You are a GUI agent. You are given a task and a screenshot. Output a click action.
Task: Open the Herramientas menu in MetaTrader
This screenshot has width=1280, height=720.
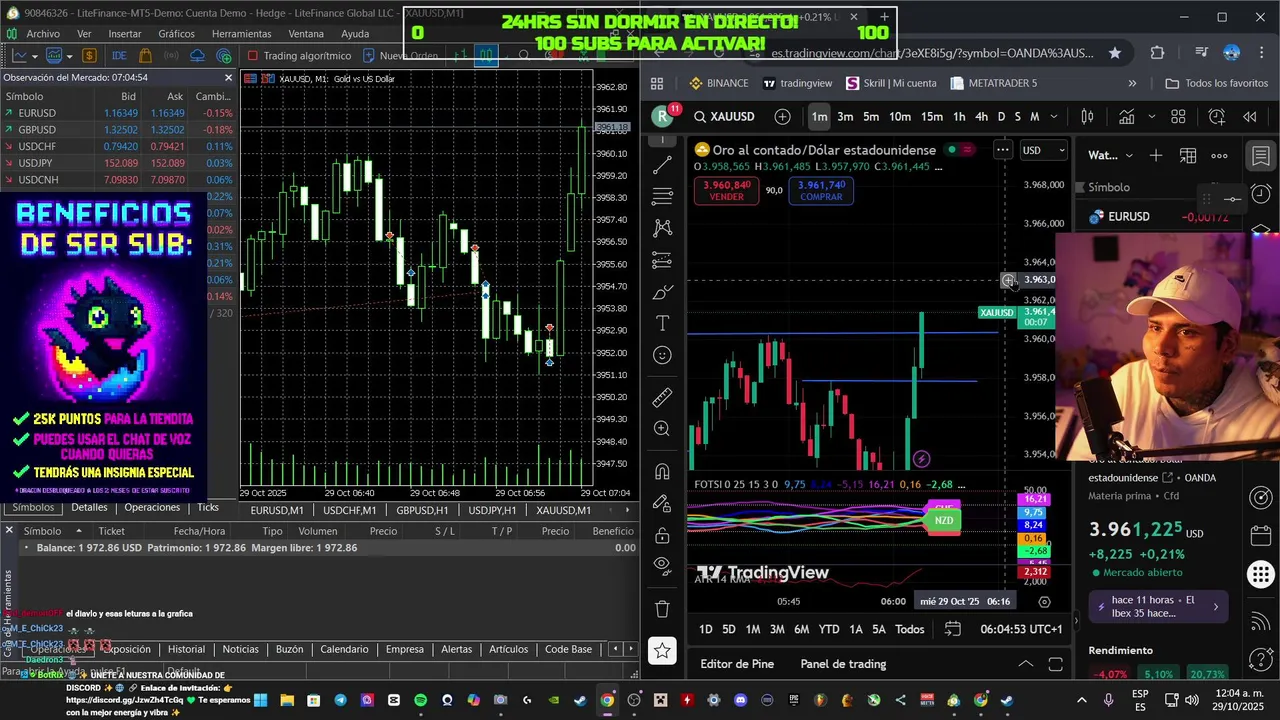click(241, 33)
